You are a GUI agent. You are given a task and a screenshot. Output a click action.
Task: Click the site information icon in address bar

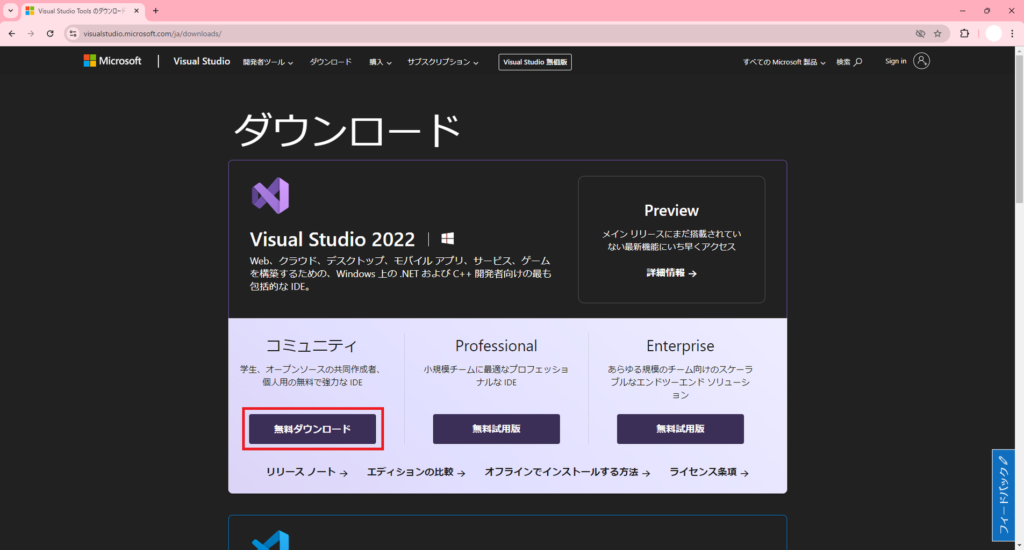pyautogui.click(x=73, y=33)
